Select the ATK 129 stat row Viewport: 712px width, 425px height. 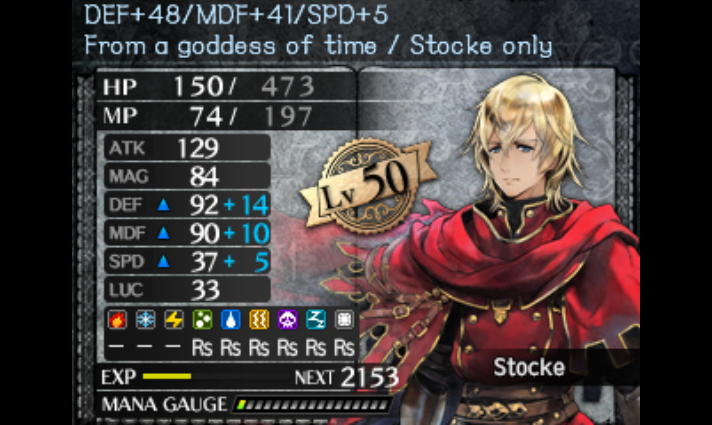188,148
